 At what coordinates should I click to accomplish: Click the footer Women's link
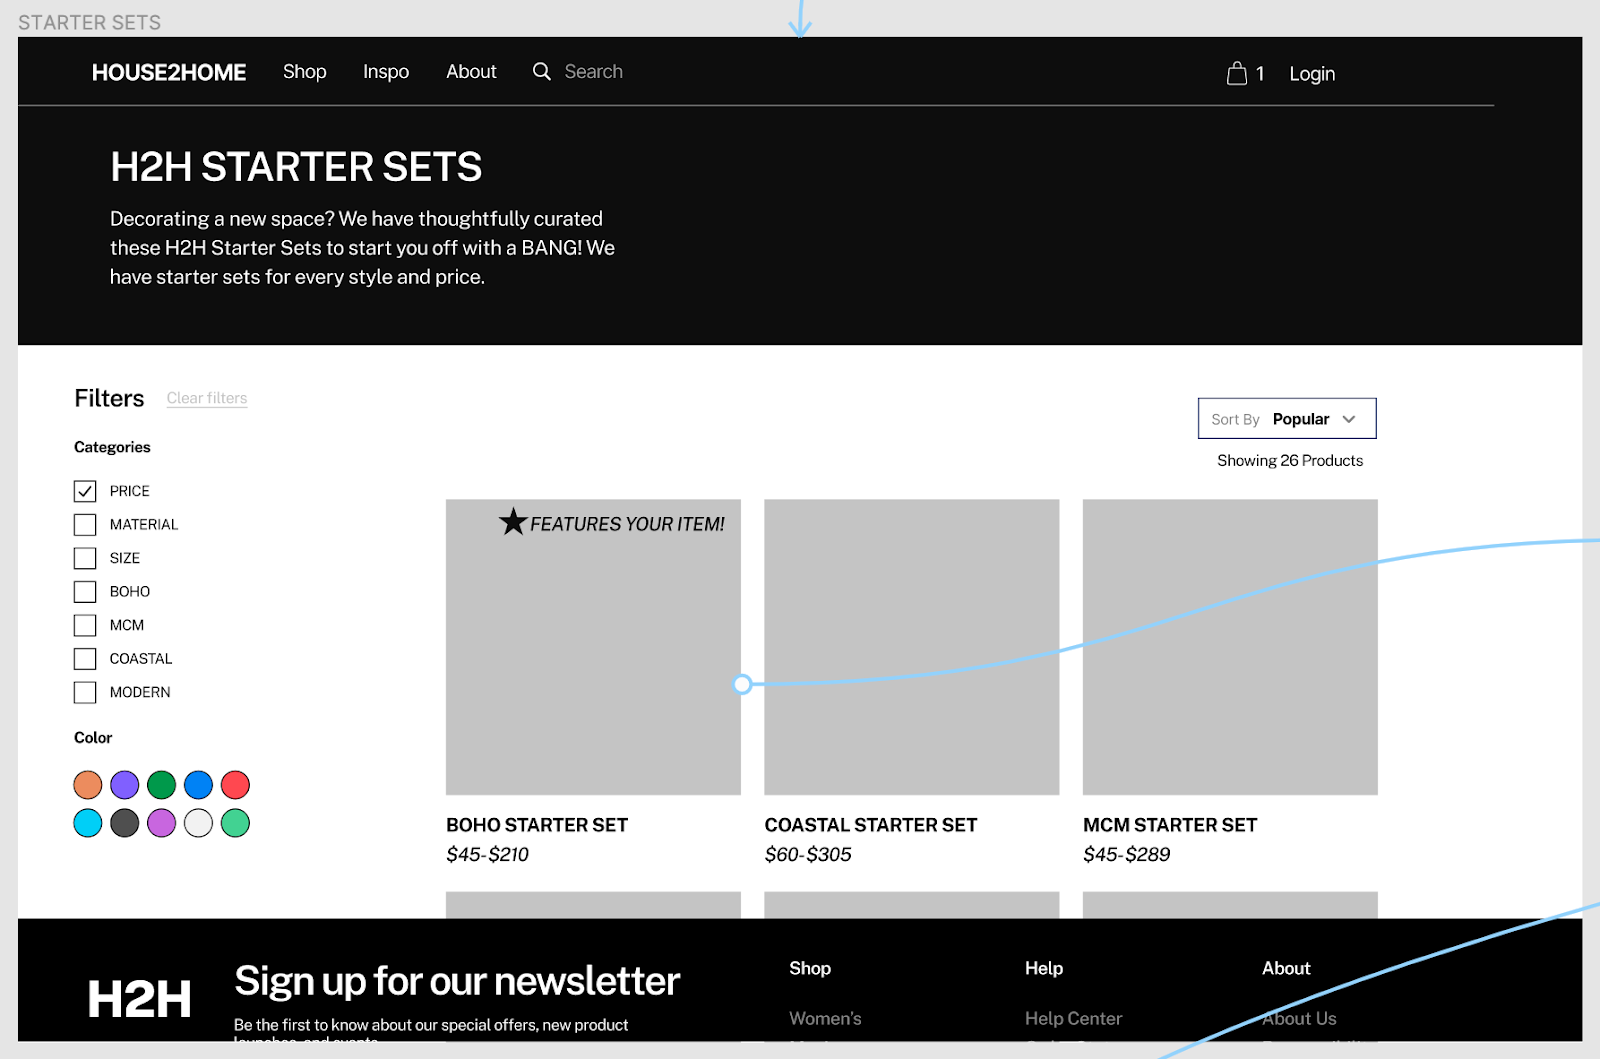[x=825, y=1018]
